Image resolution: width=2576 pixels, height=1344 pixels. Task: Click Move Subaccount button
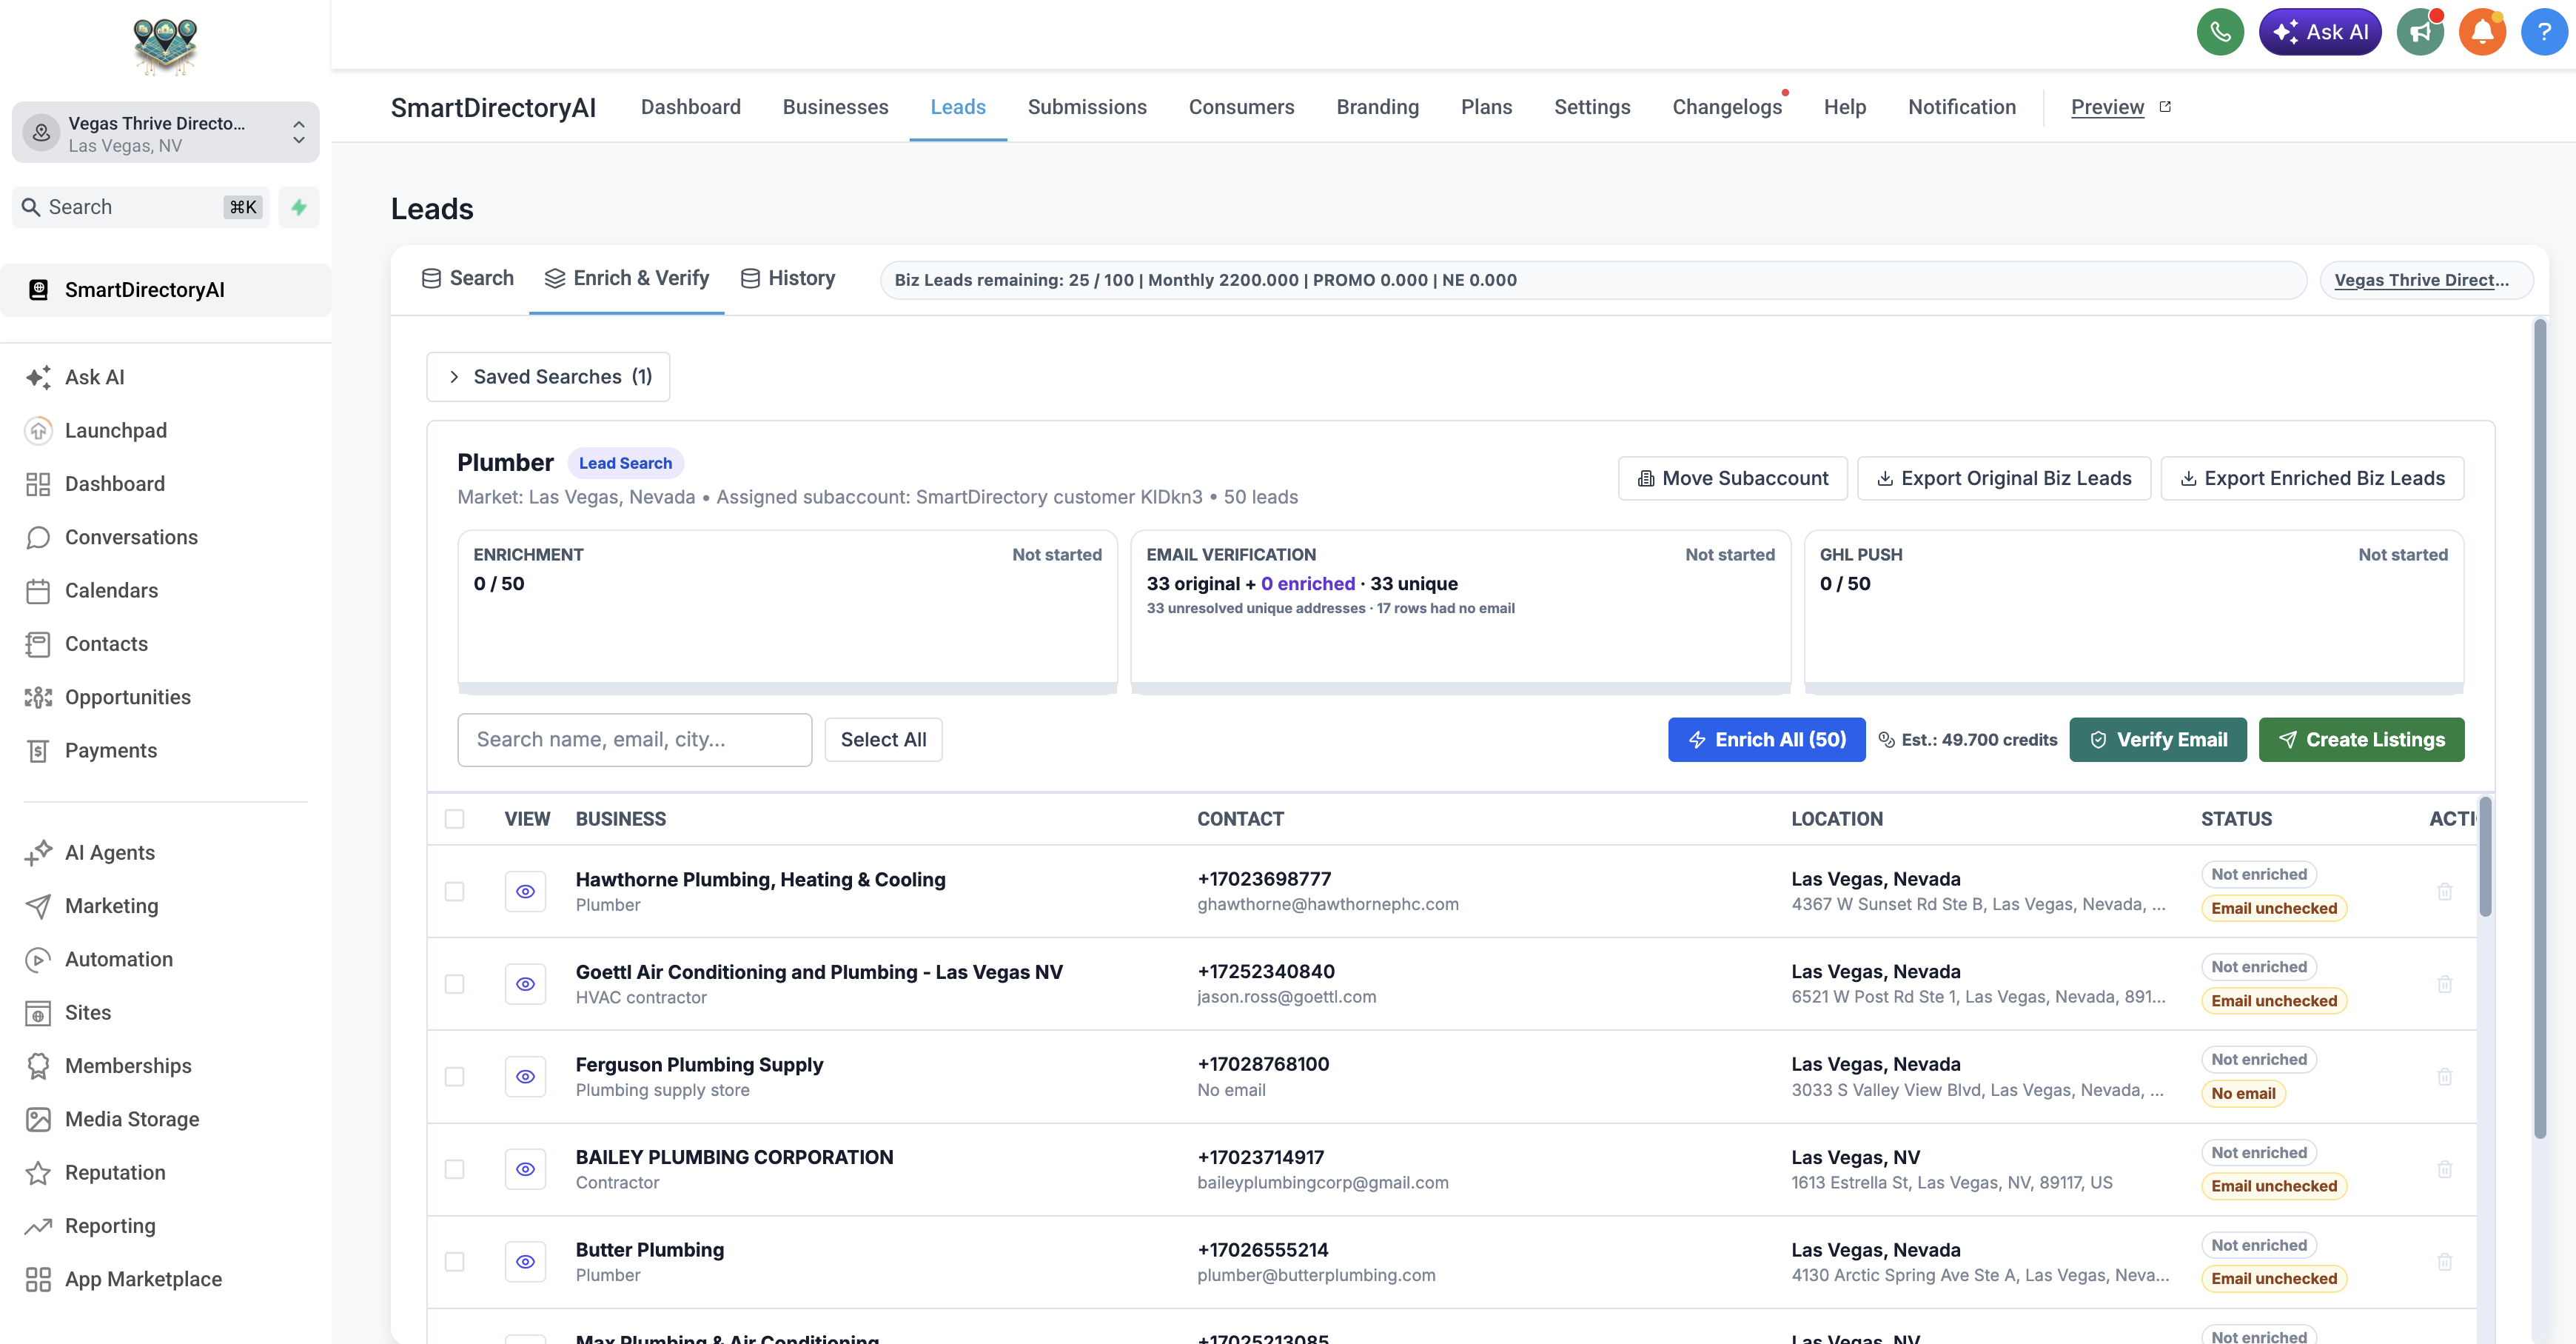pyautogui.click(x=1732, y=479)
